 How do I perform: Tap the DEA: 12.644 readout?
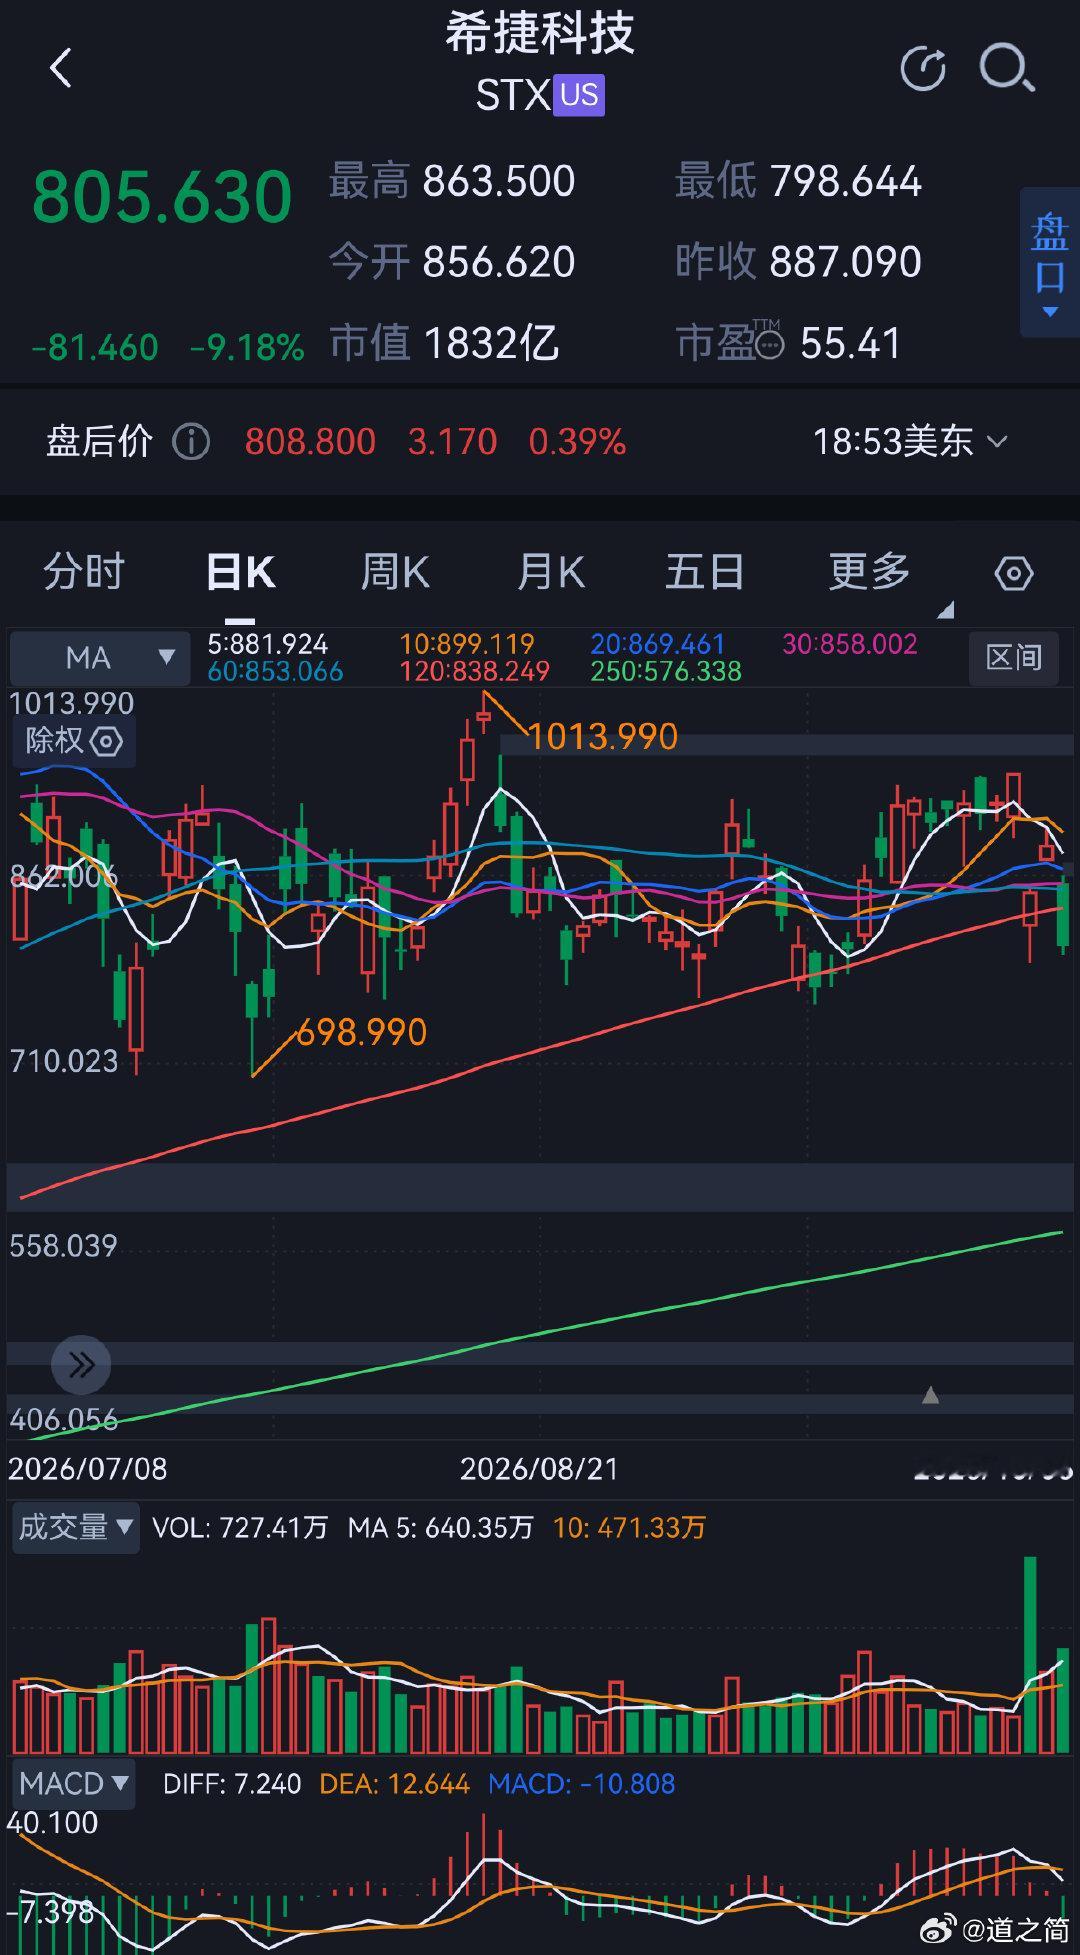394,1784
